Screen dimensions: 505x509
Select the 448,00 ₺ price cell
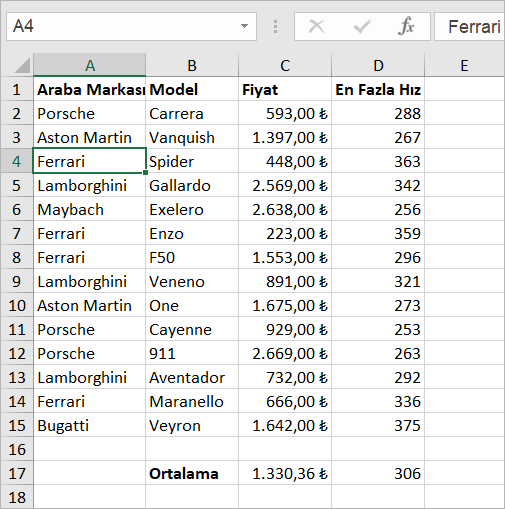tap(285, 161)
